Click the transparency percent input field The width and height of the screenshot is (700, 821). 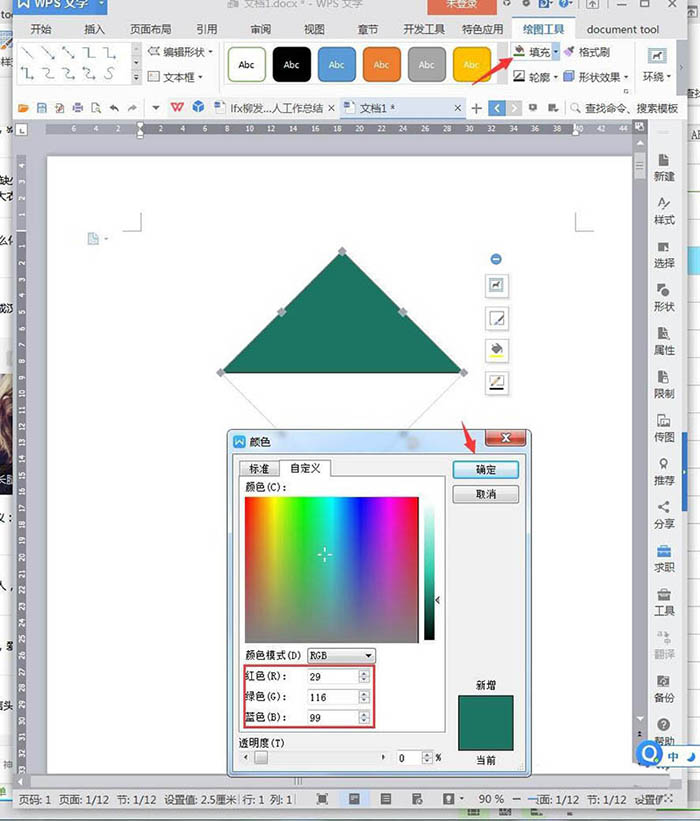point(408,758)
